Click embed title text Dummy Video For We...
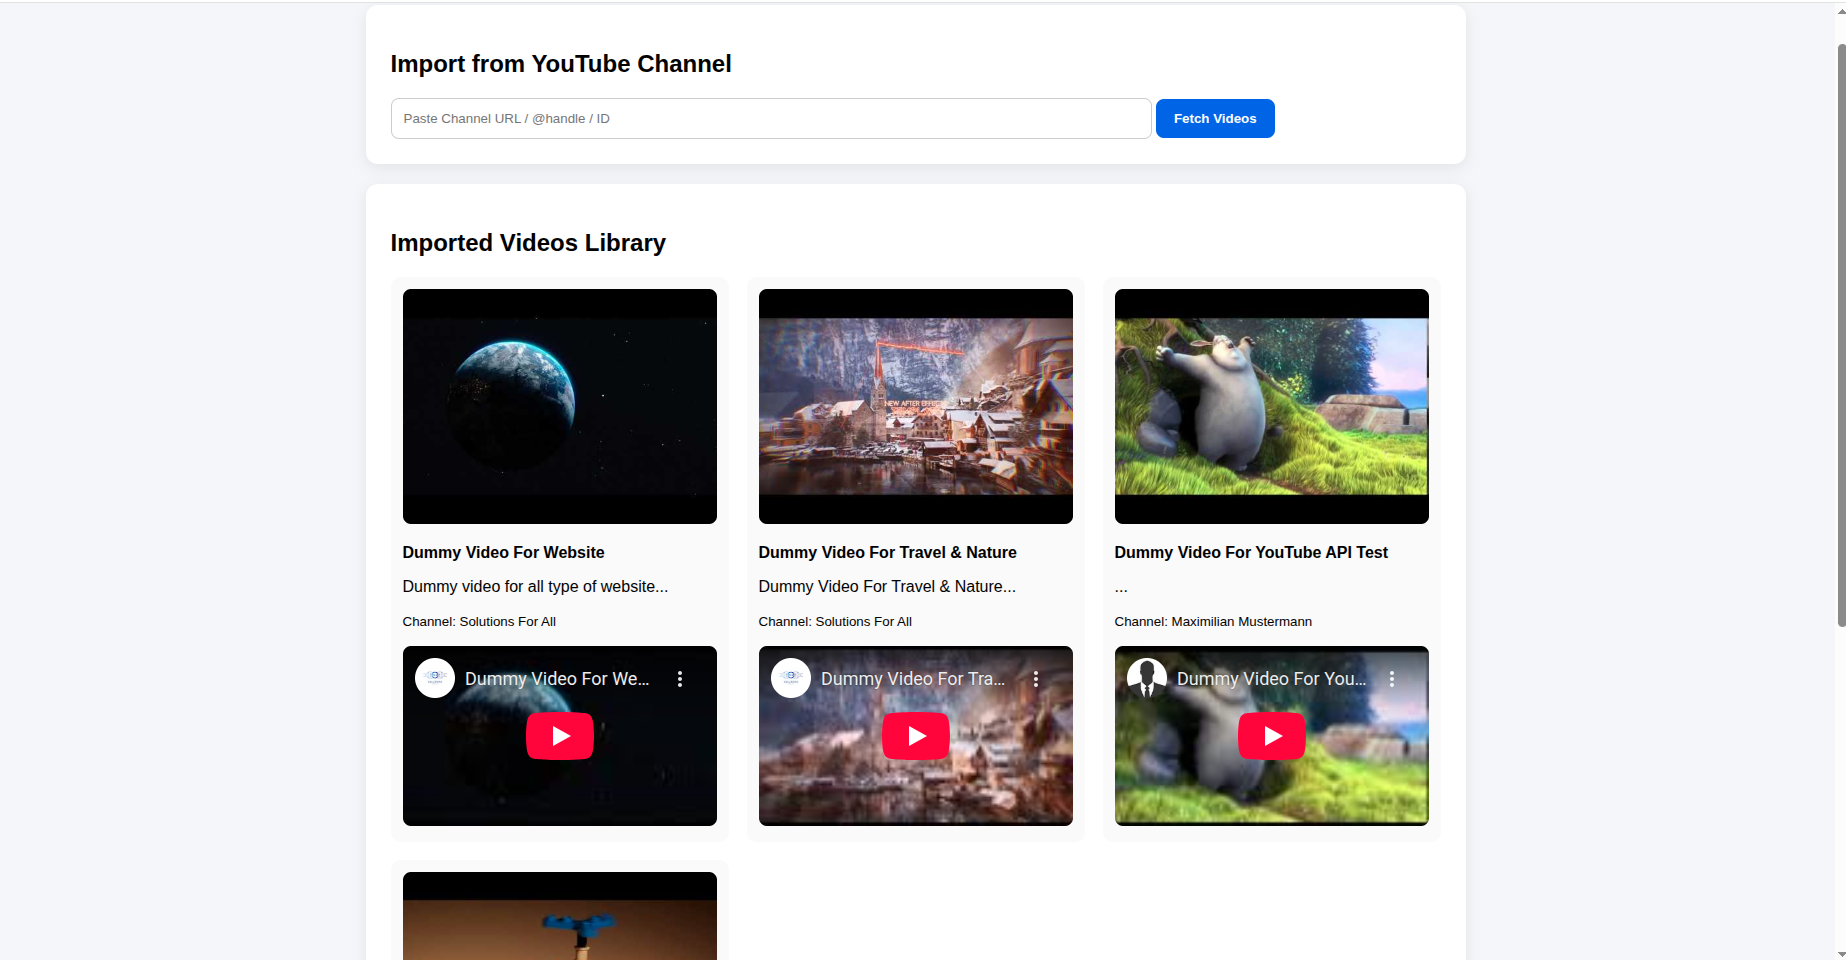Screen dimensions: 1846x960 pyautogui.click(x=556, y=679)
